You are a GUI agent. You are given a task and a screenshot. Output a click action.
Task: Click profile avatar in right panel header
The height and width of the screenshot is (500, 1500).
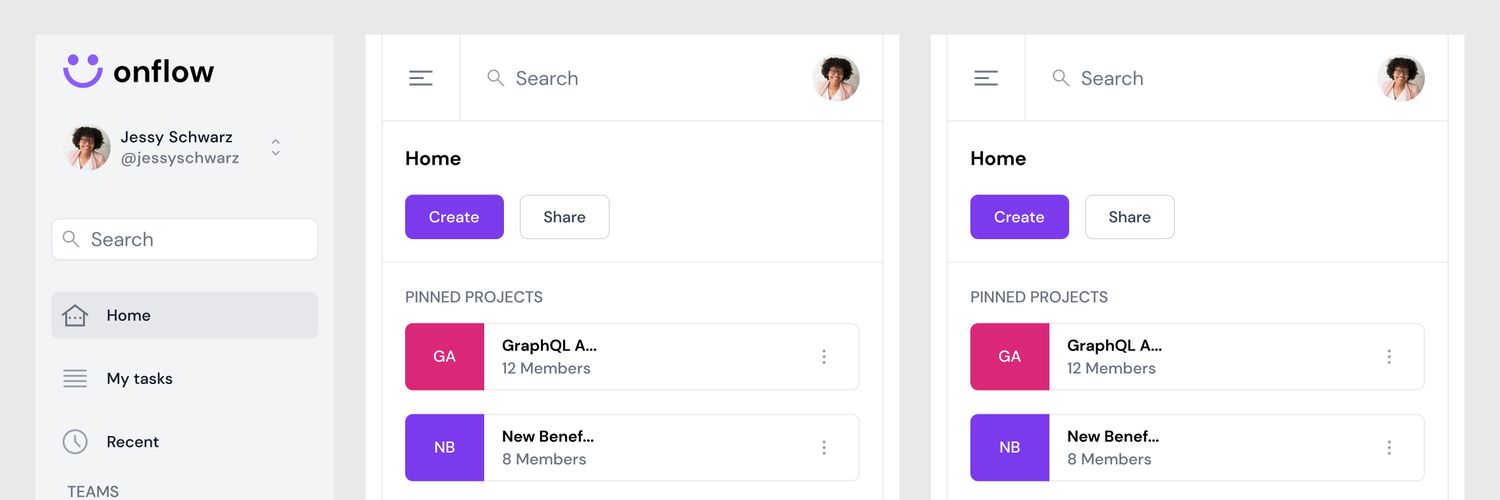[x=1401, y=78]
